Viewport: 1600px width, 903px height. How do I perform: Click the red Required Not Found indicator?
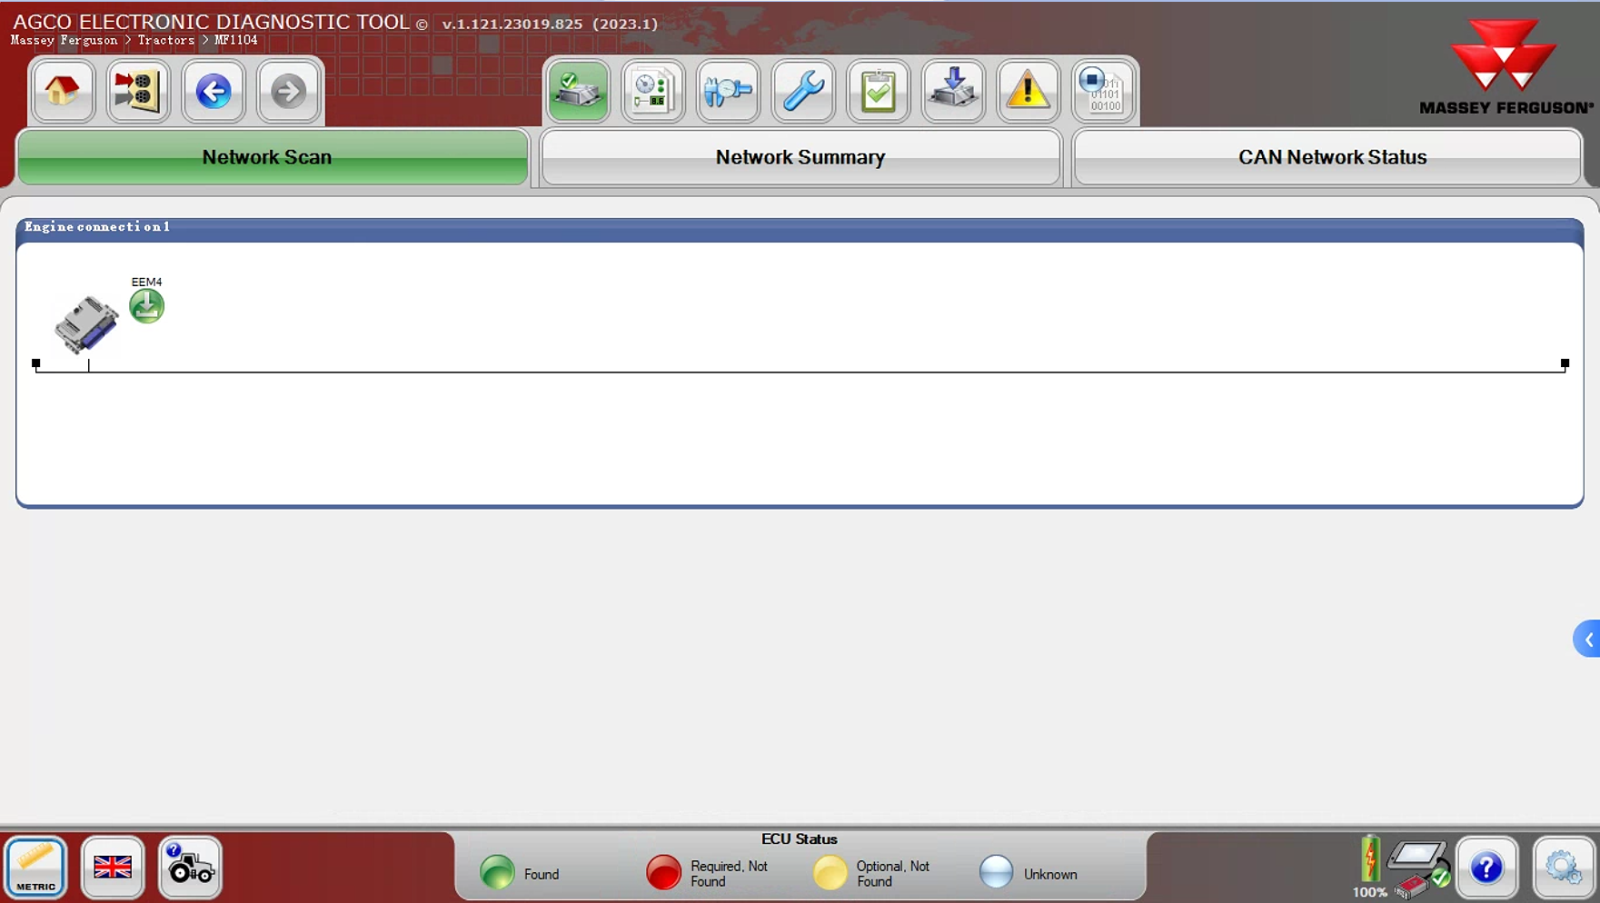tap(663, 872)
